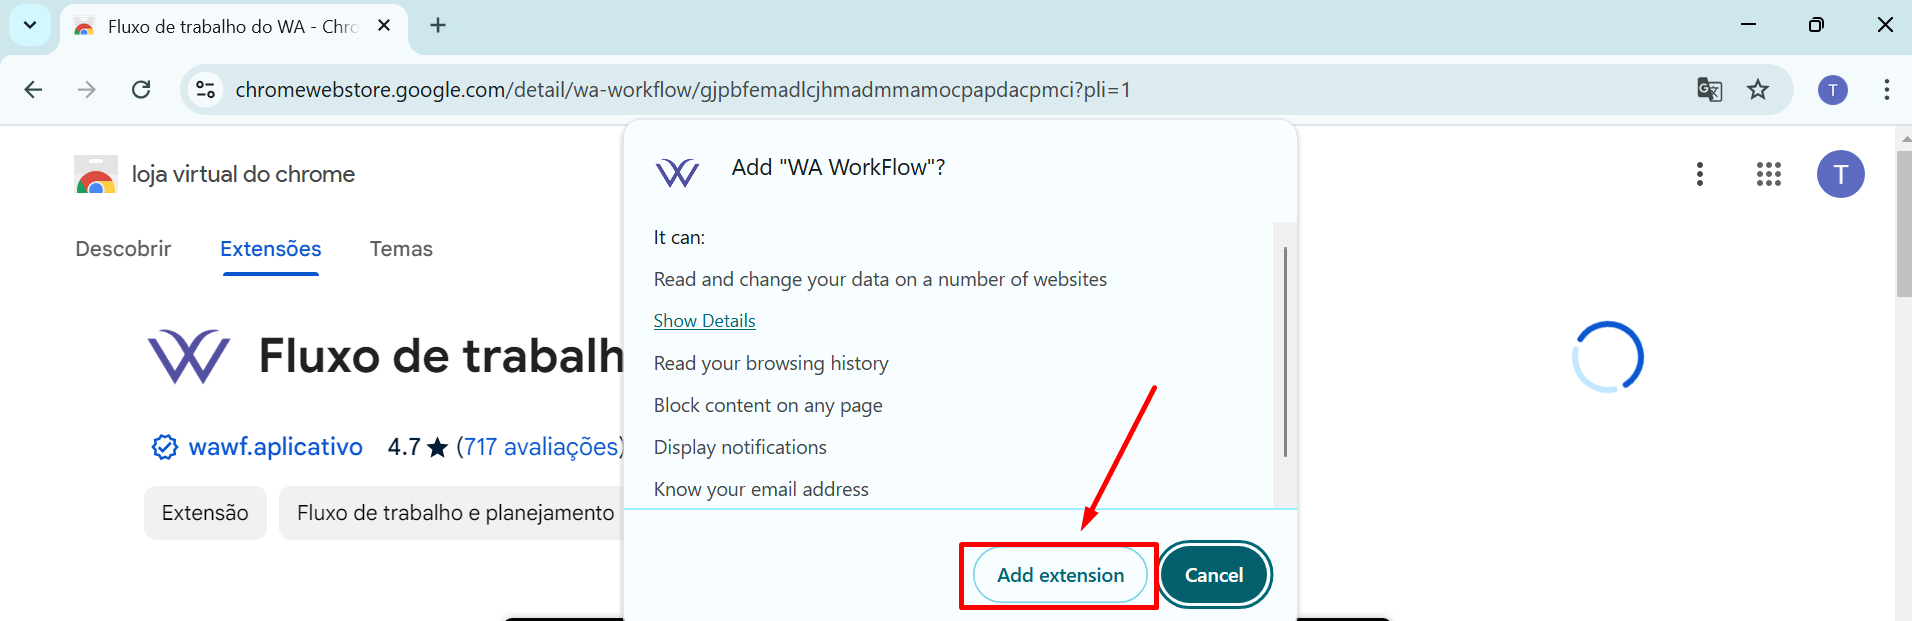Open the tab search dropdown arrow

coord(30,25)
